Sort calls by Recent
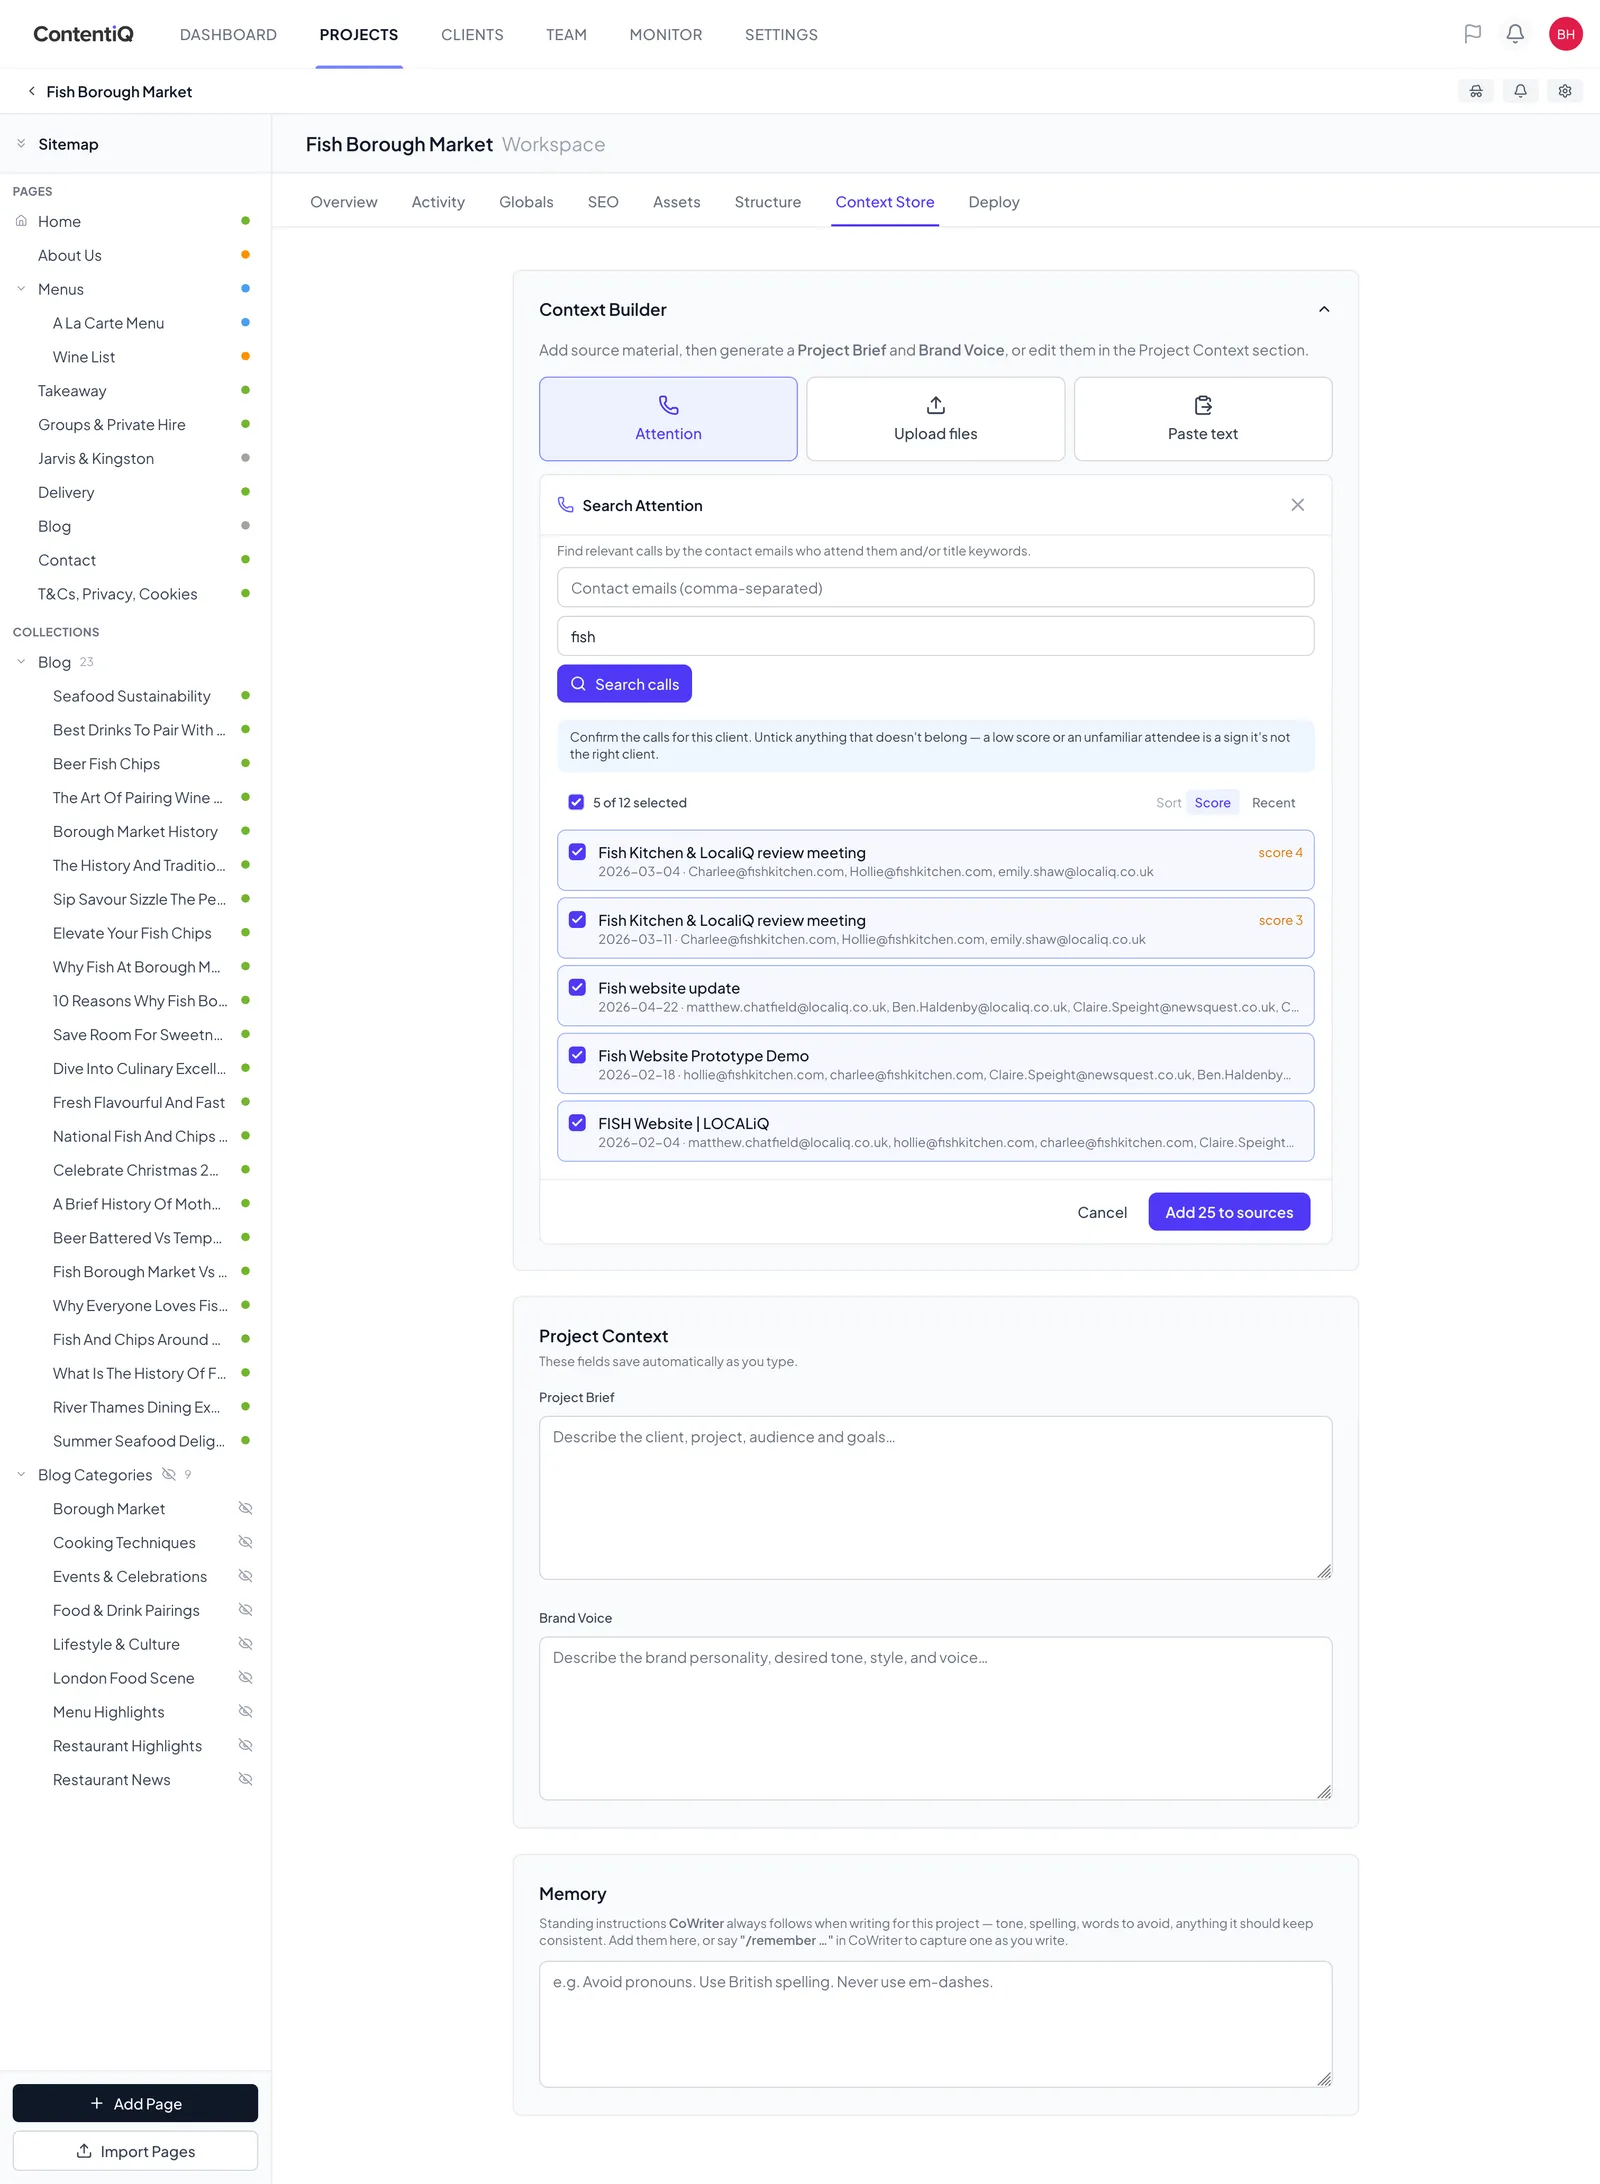The height and width of the screenshot is (2184, 1600). click(1273, 803)
